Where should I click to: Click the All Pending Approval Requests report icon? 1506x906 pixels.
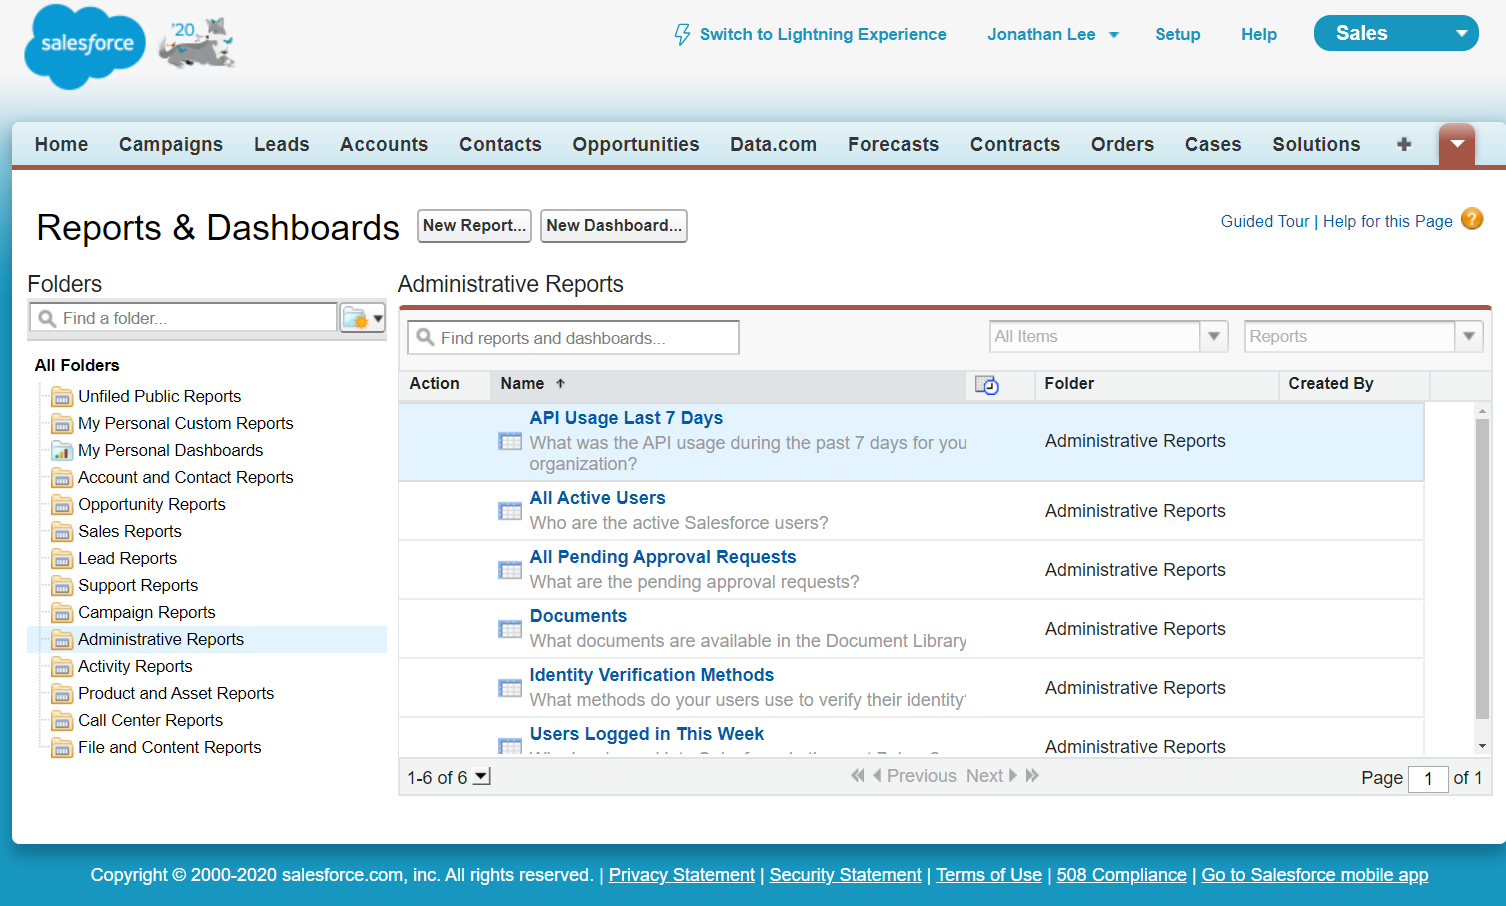pos(510,570)
